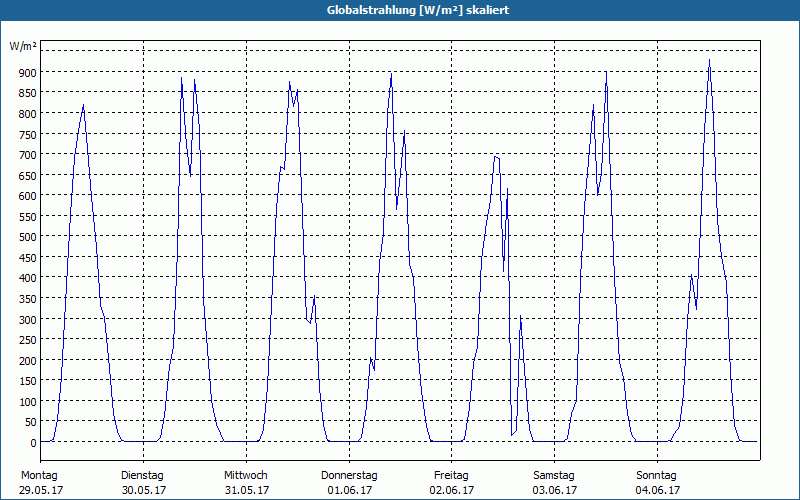This screenshot has width=800, height=500.
Task: Click the date label 31.05.17
Action: (247, 490)
